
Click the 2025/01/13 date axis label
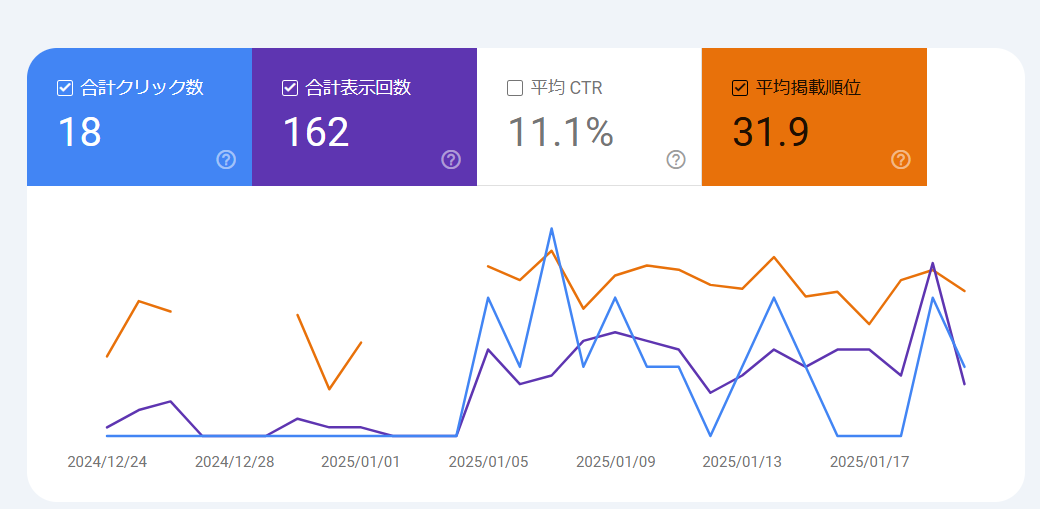click(x=742, y=462)
